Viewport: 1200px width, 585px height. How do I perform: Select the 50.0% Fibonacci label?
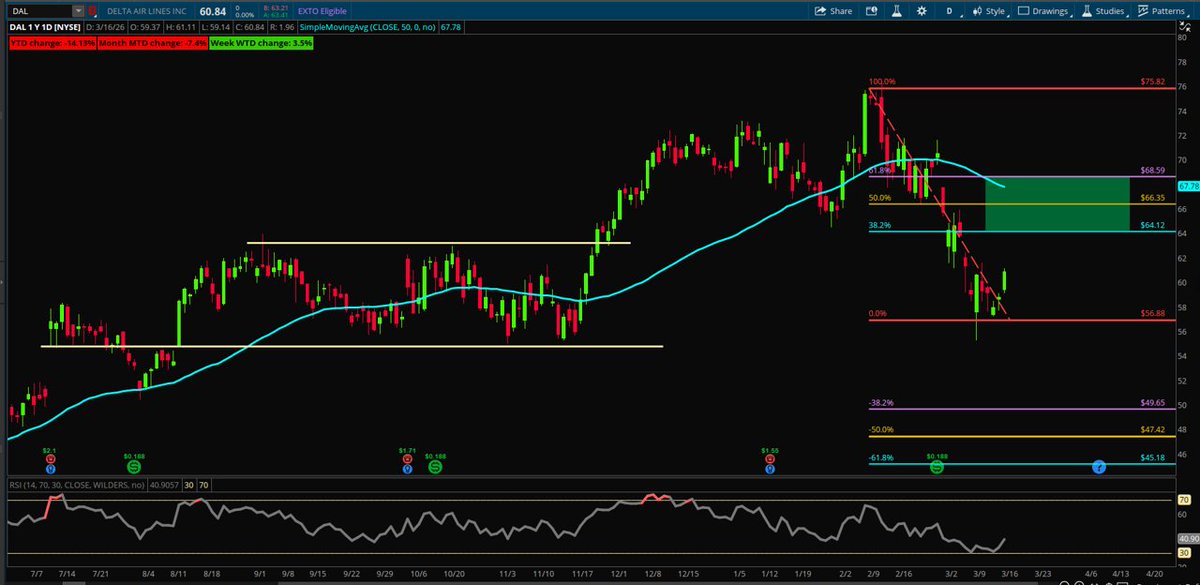pos(878,199)
